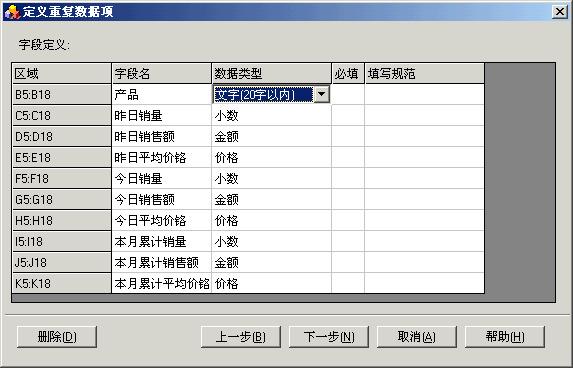Select row header K5:K18
The image size is (573, 368).
tap(62, 283)
